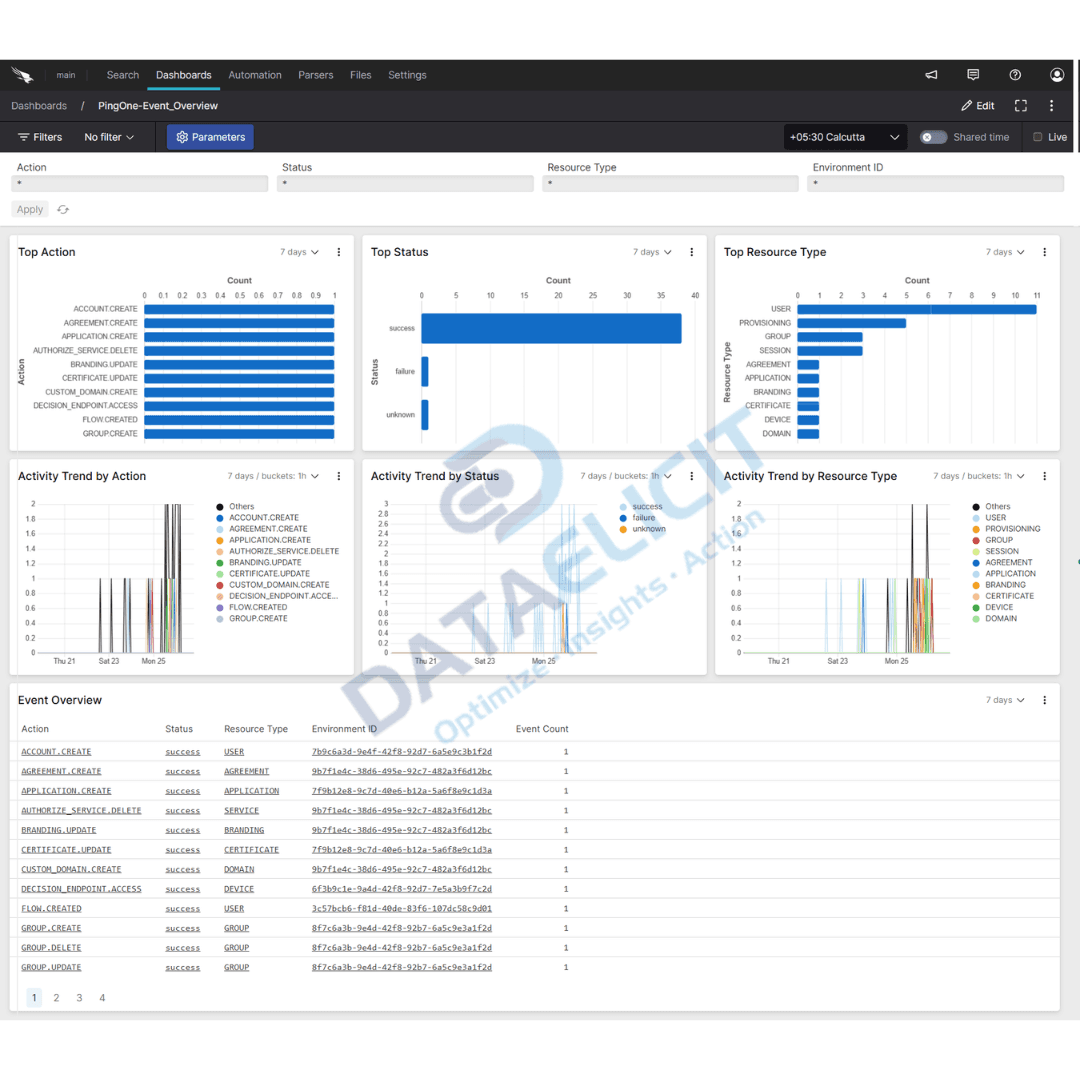Refresh using the icon next to Apply
The height and width of the screenshot is (1080, 1080).
(x=62, y=209)
